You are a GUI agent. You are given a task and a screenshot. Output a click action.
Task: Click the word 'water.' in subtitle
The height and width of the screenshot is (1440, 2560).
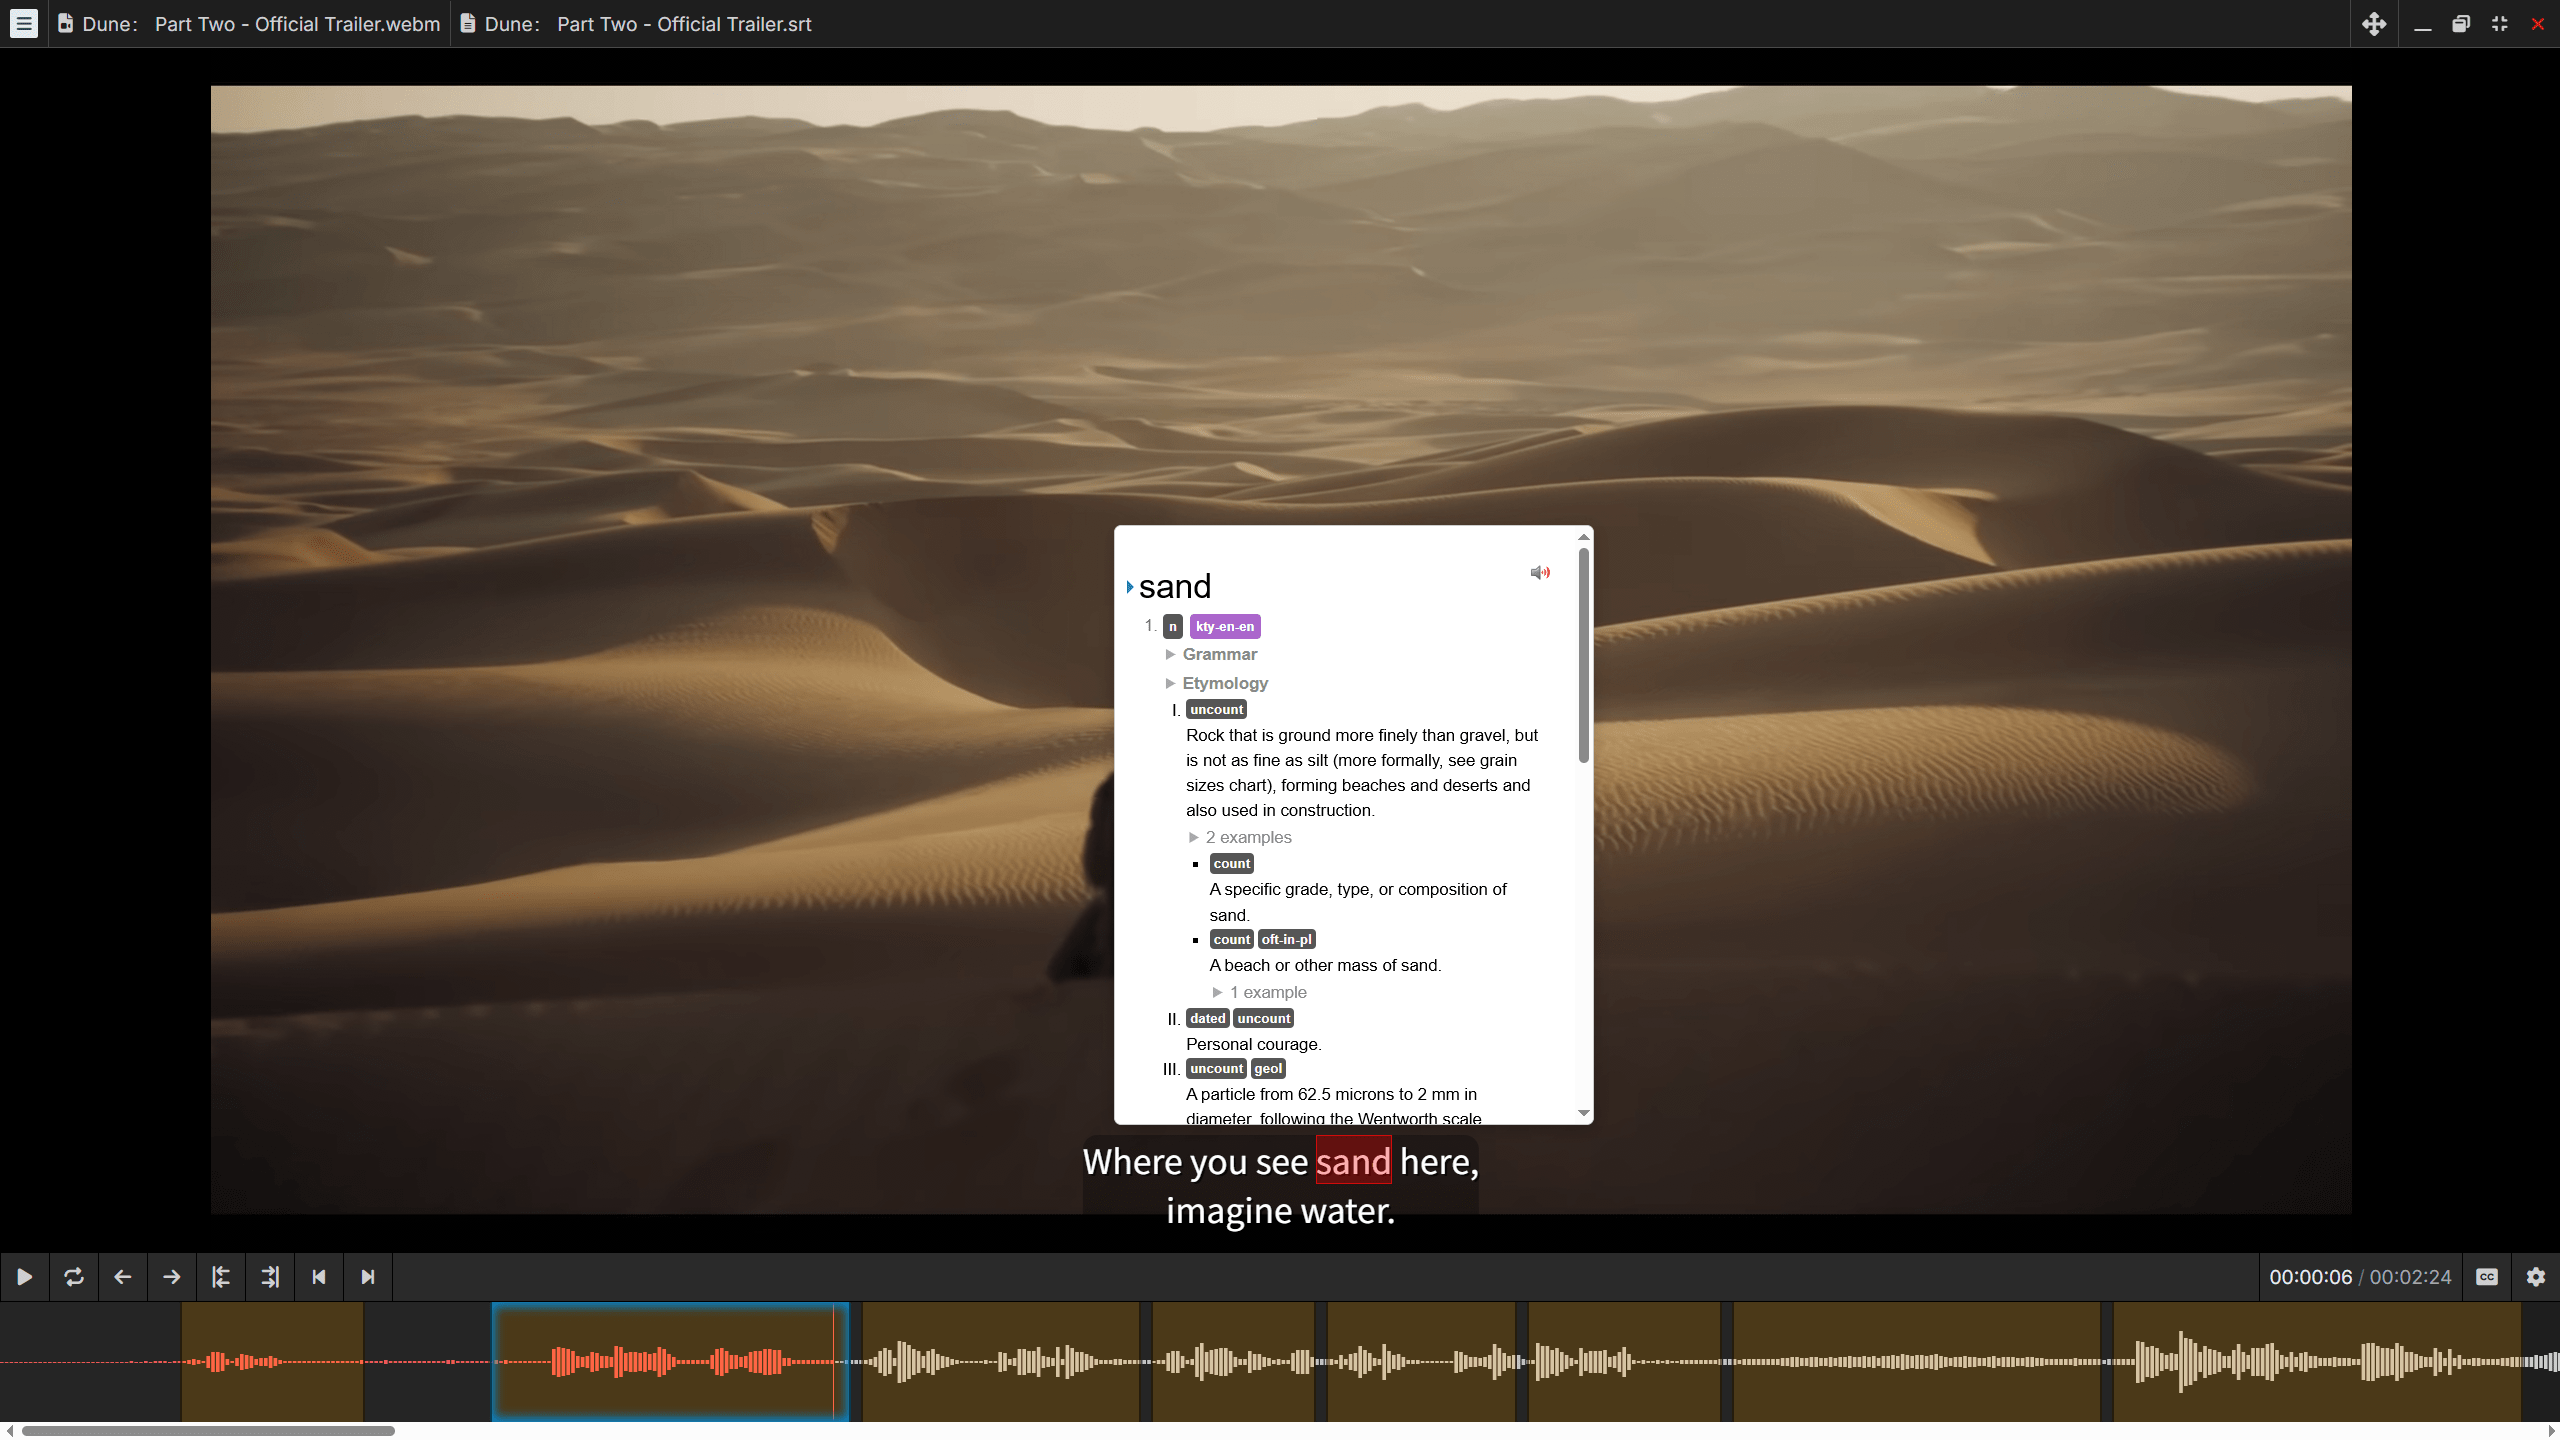click(x=1347, y=1210)
